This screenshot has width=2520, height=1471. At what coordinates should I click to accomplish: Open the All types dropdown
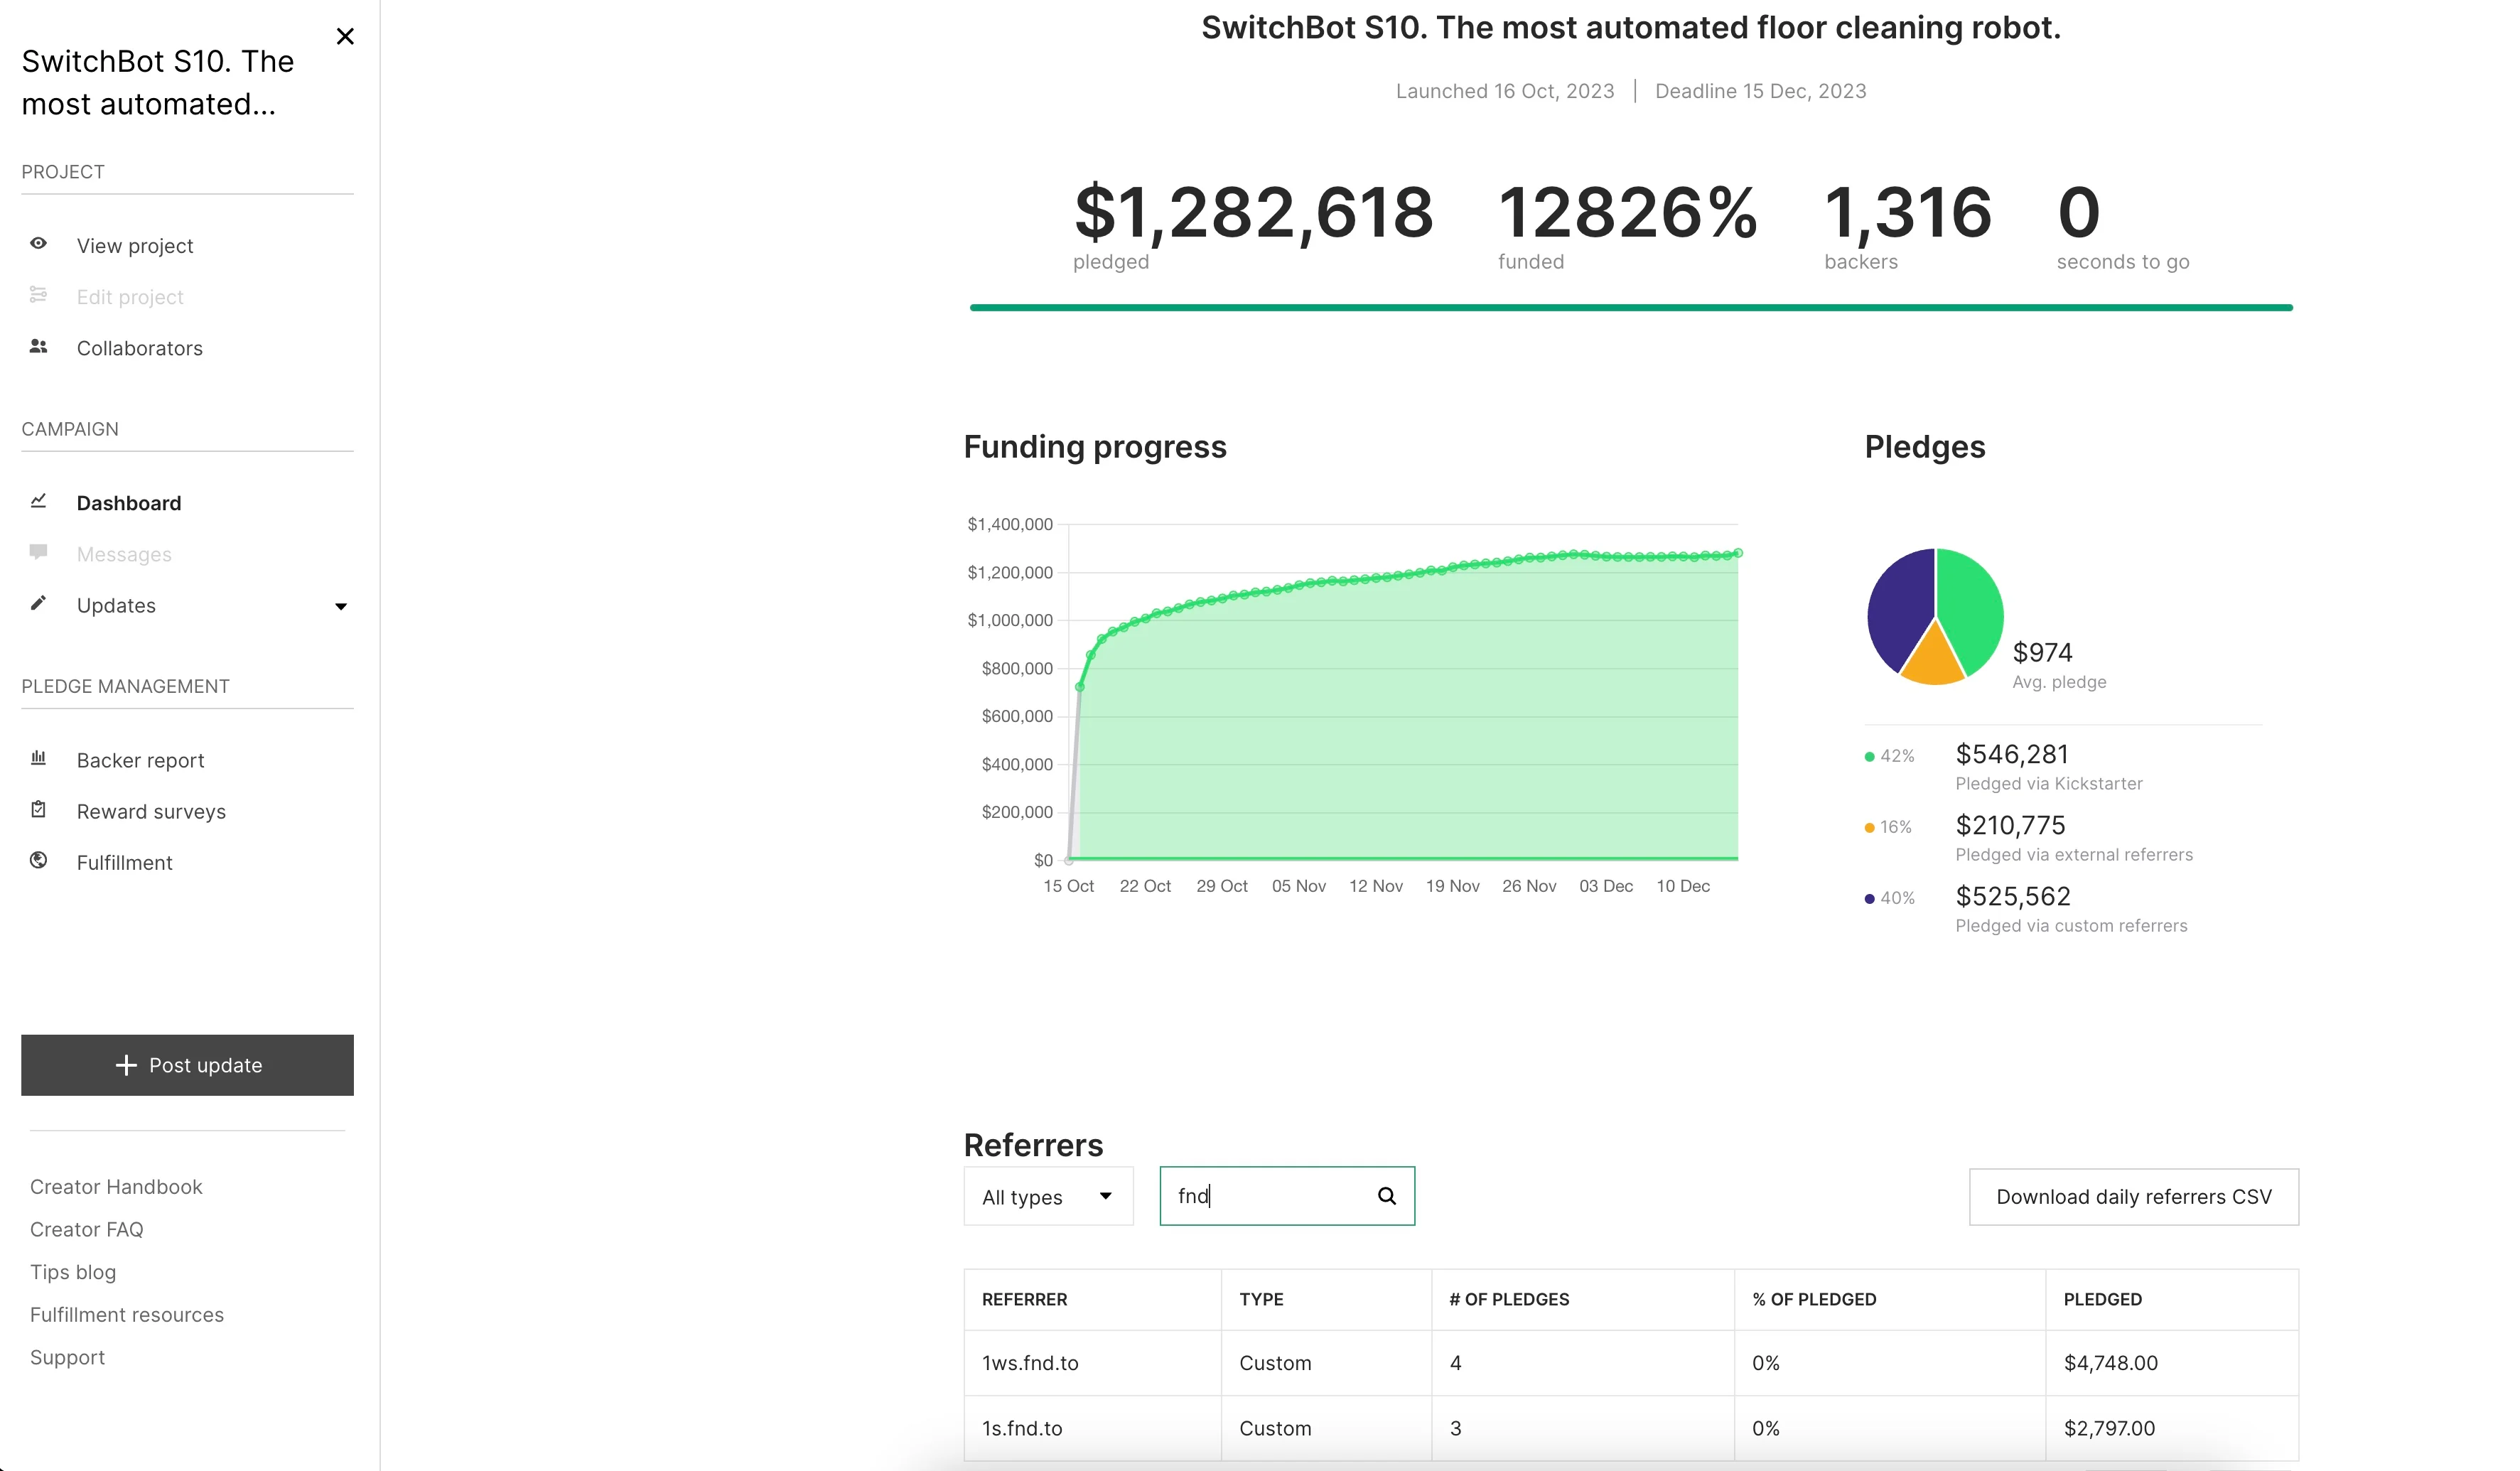click(x=1048, y=1196)
